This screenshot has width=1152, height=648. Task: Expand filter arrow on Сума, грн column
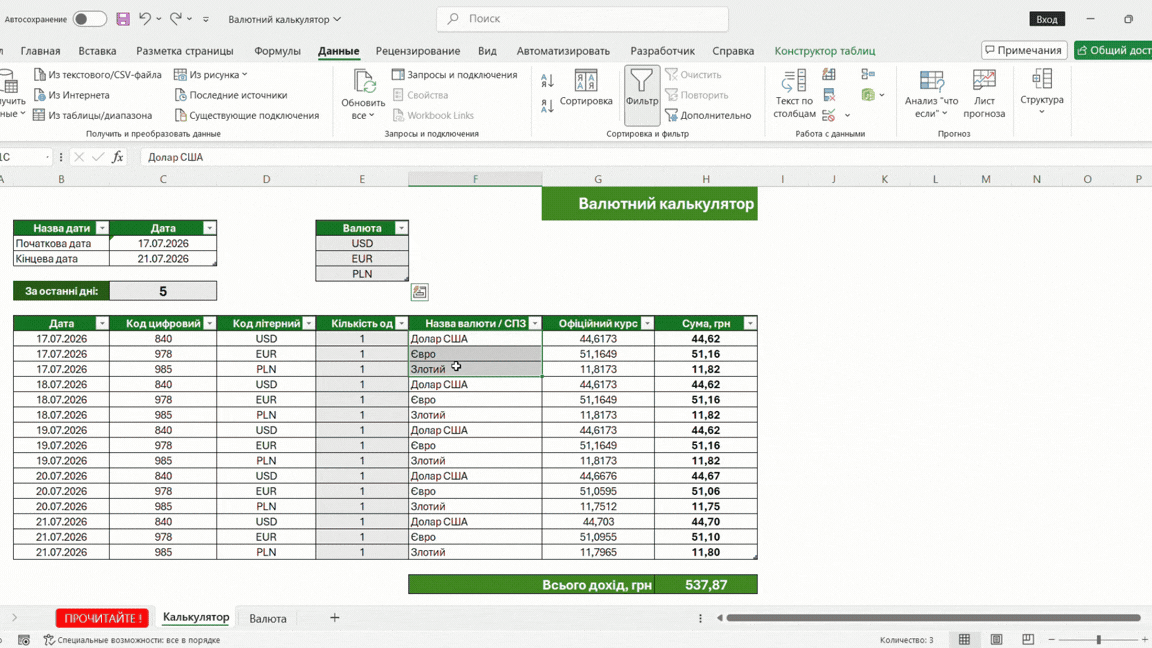749,323
